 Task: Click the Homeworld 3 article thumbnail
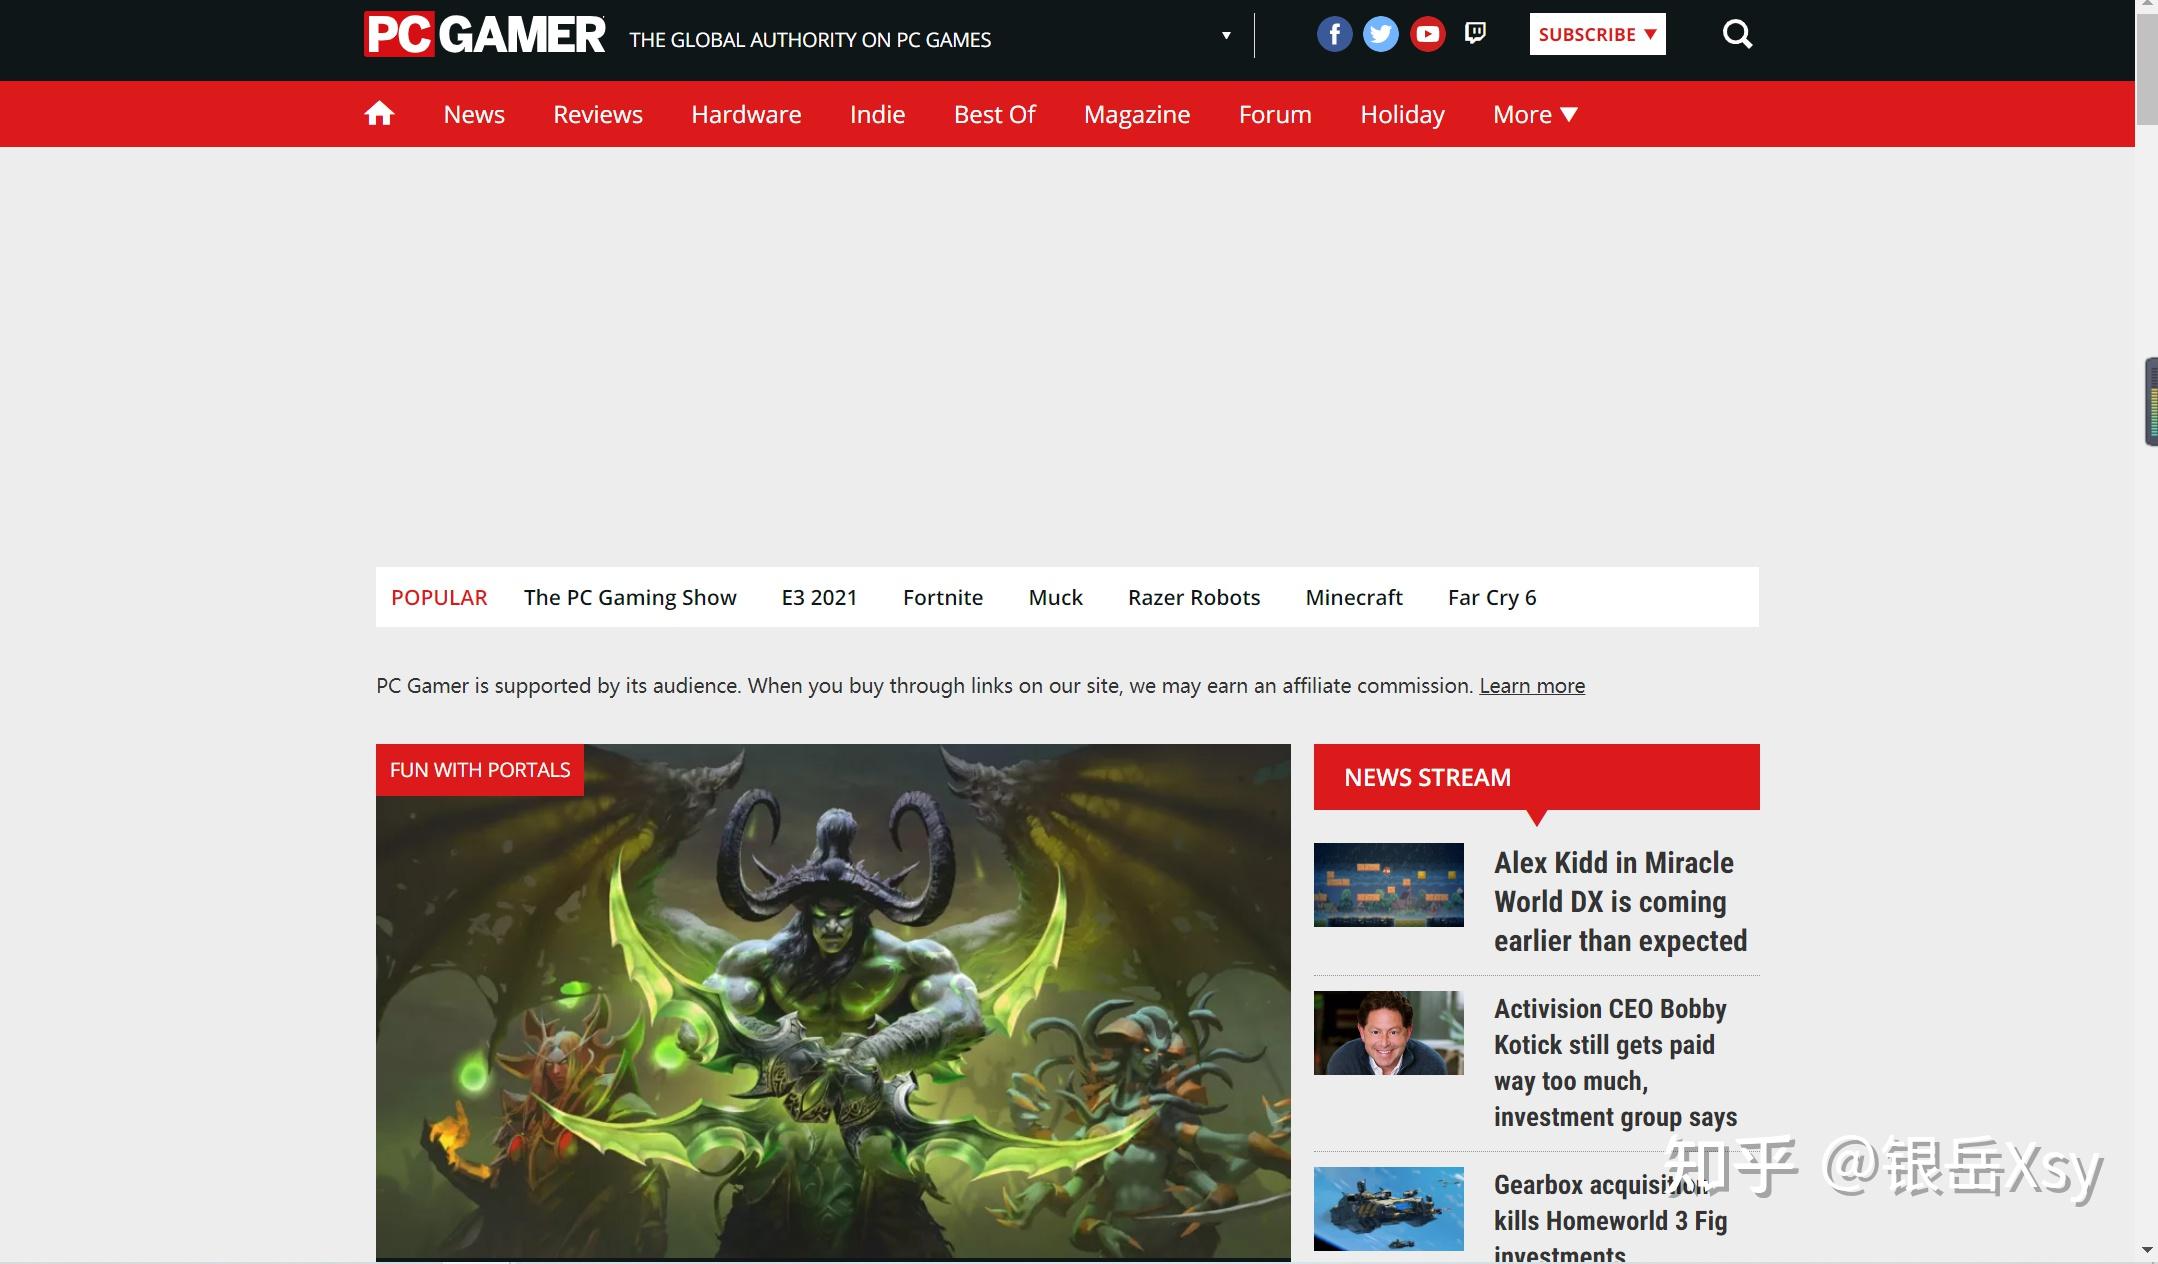point(1388,1208)
